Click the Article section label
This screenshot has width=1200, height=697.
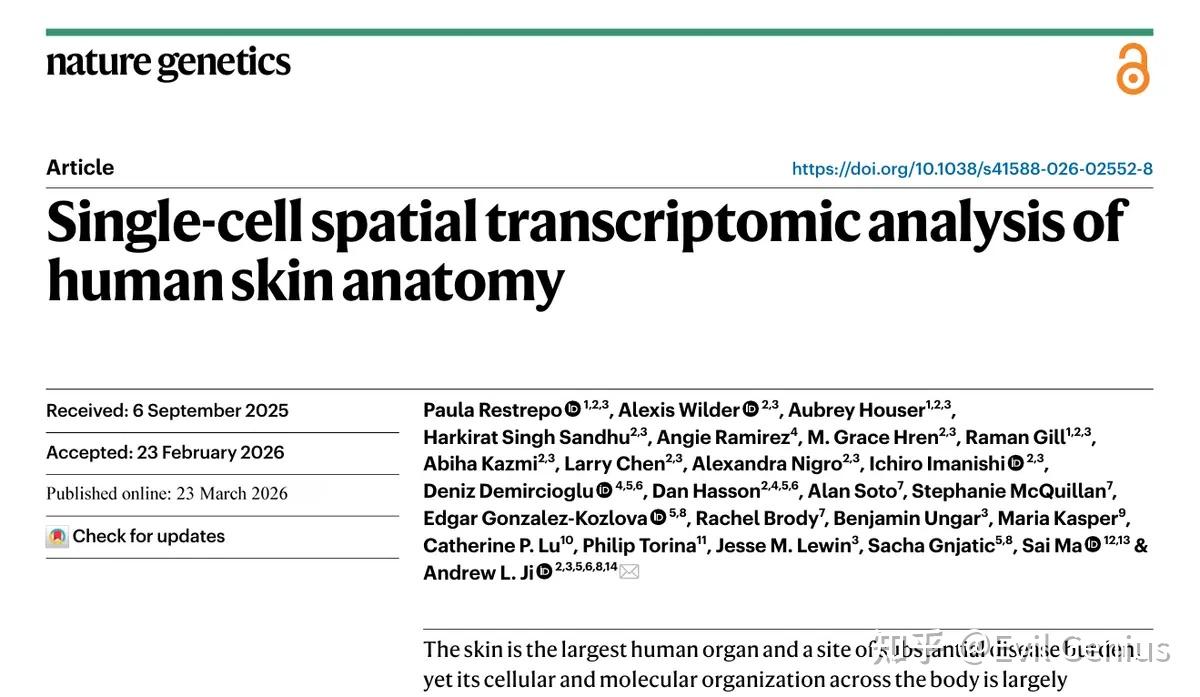80,167
